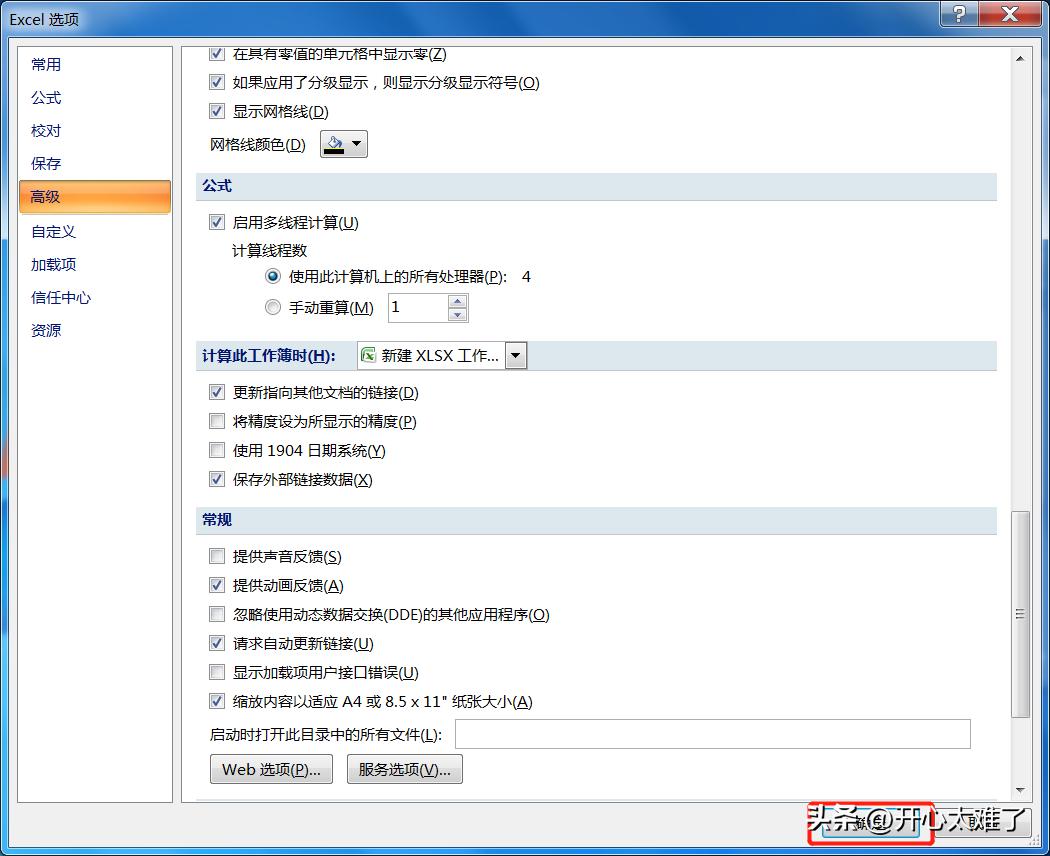The height and width of the screenshot is (856, 1050).
Task: Click the manual thread count input field
Action: click(418, 307)
